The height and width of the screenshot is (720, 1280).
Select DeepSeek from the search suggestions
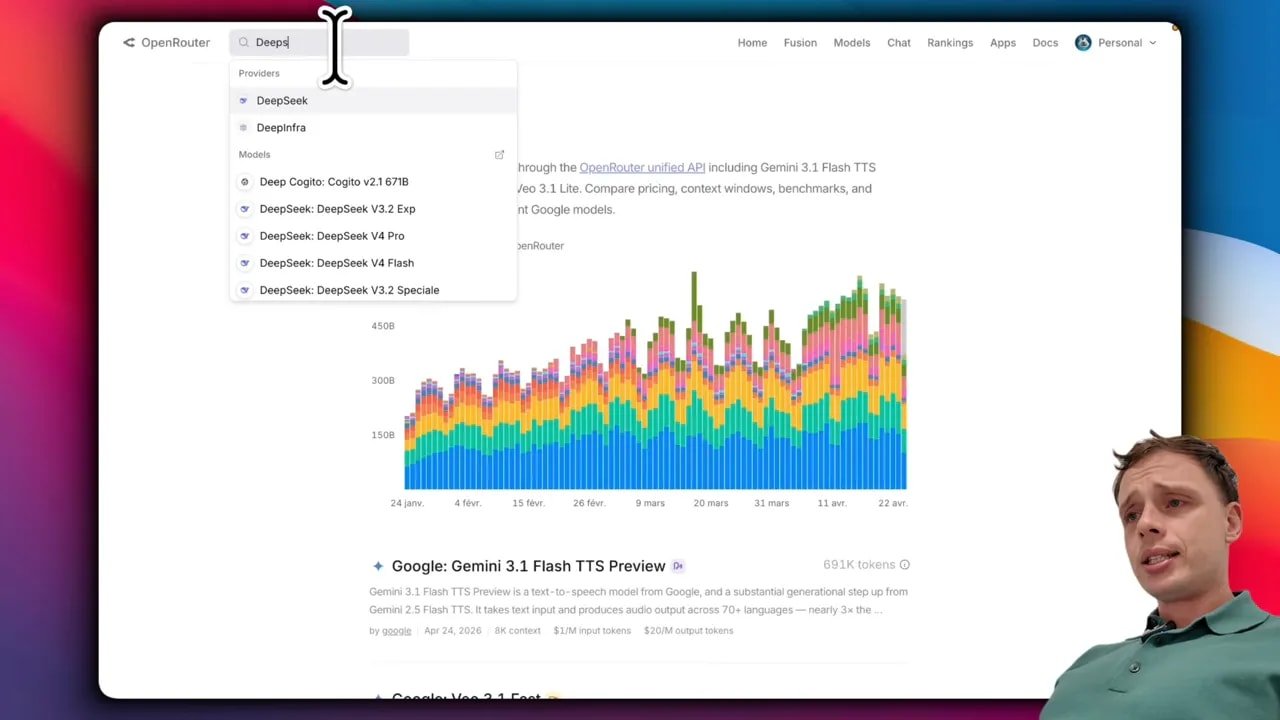pos(282,100)
